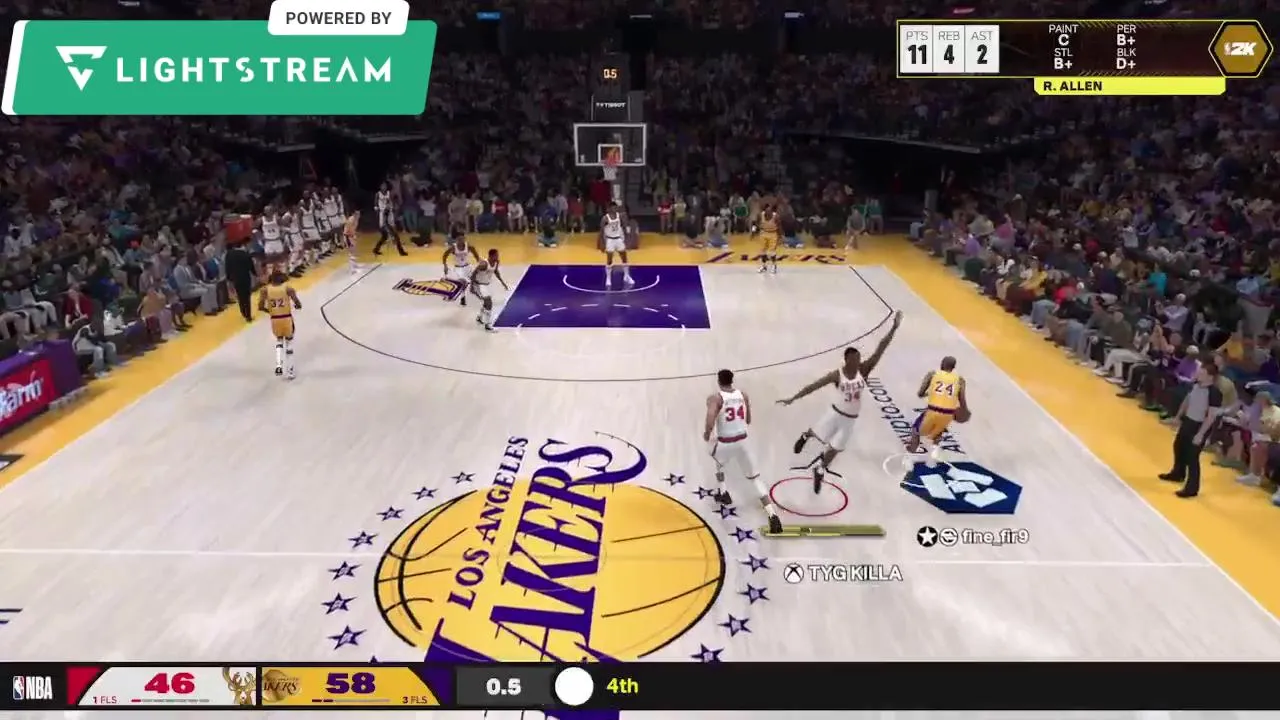Click the game clock reading 0.5

pos(503,686)
